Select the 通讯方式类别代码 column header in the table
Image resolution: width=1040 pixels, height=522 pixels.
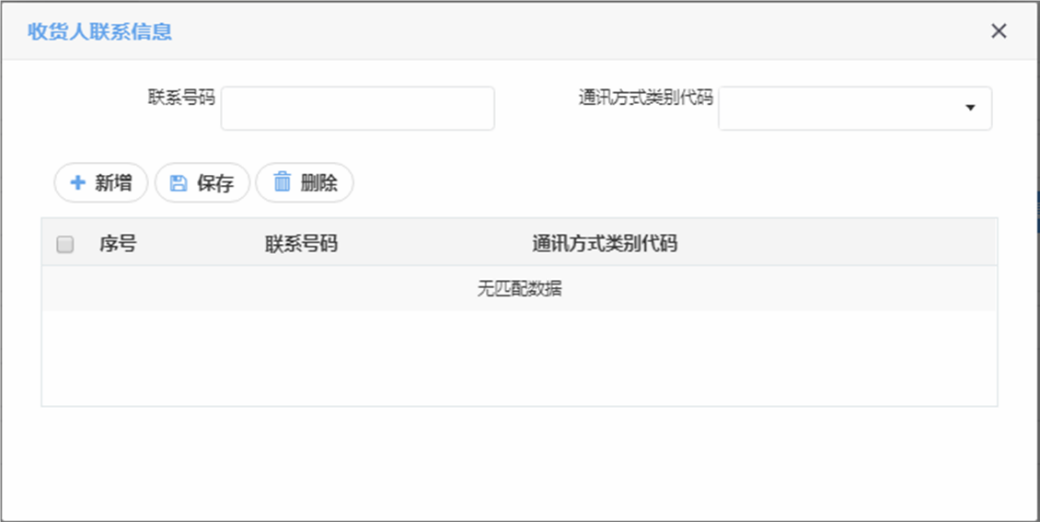pos(604,244)
